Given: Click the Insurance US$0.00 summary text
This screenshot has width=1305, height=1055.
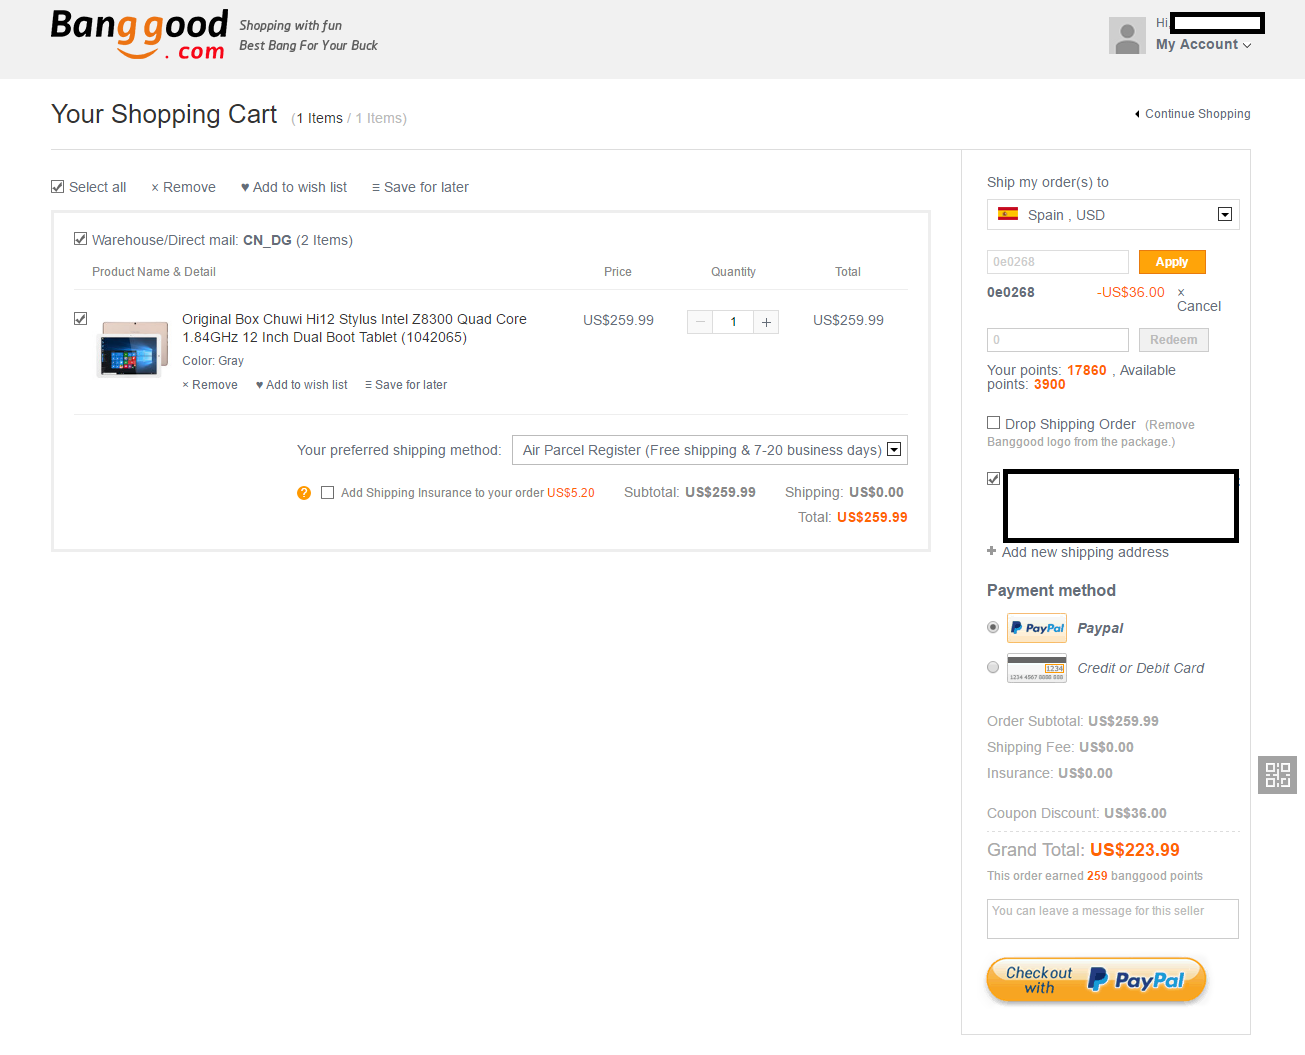Looking at the screenshot, I should (1050, 773).
